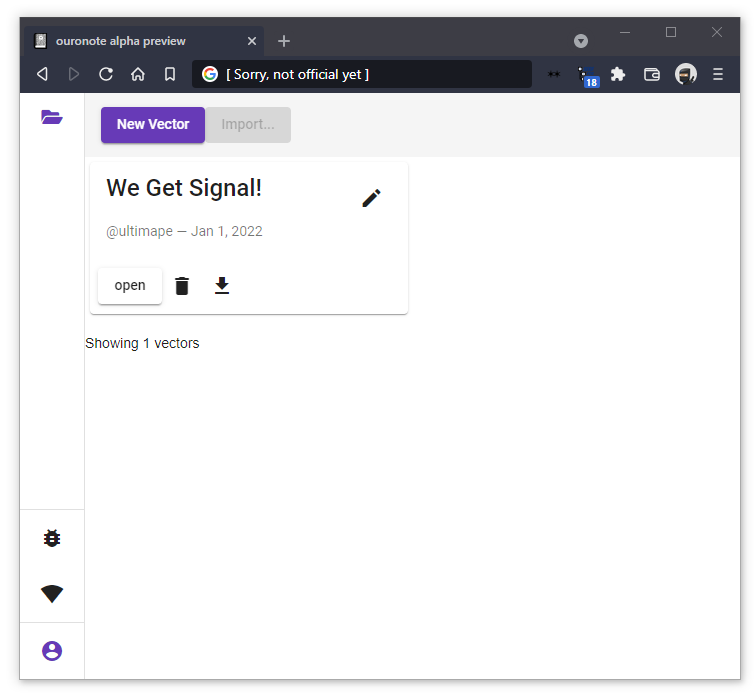Open the extensions puzzle piece menu
Viewport: 754px width, 695px height.
pyautogui.click(x=617, y=74)
